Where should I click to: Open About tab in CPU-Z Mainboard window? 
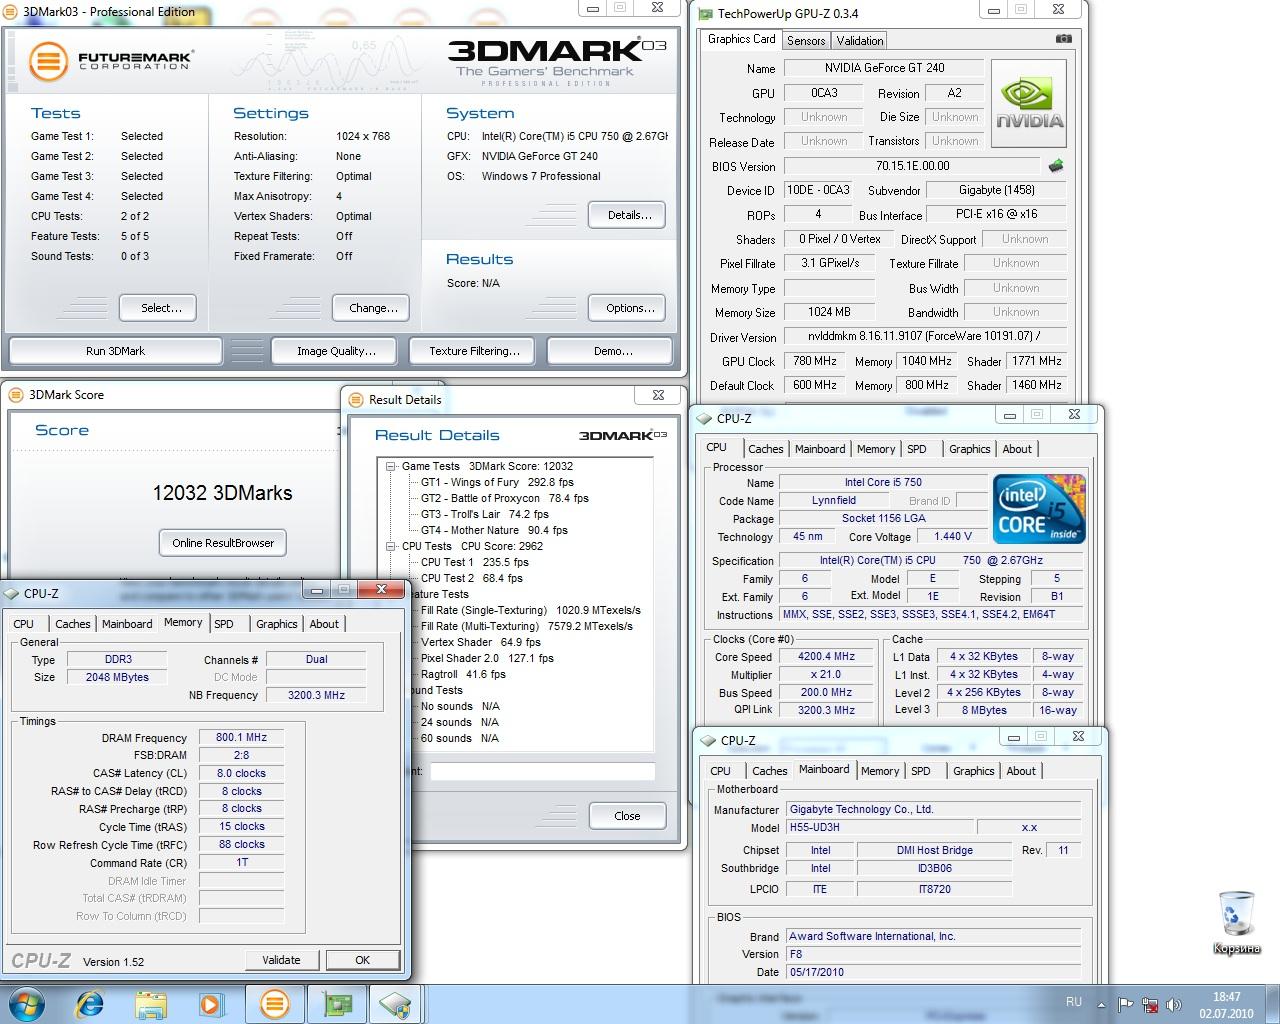pos(1021,771)
